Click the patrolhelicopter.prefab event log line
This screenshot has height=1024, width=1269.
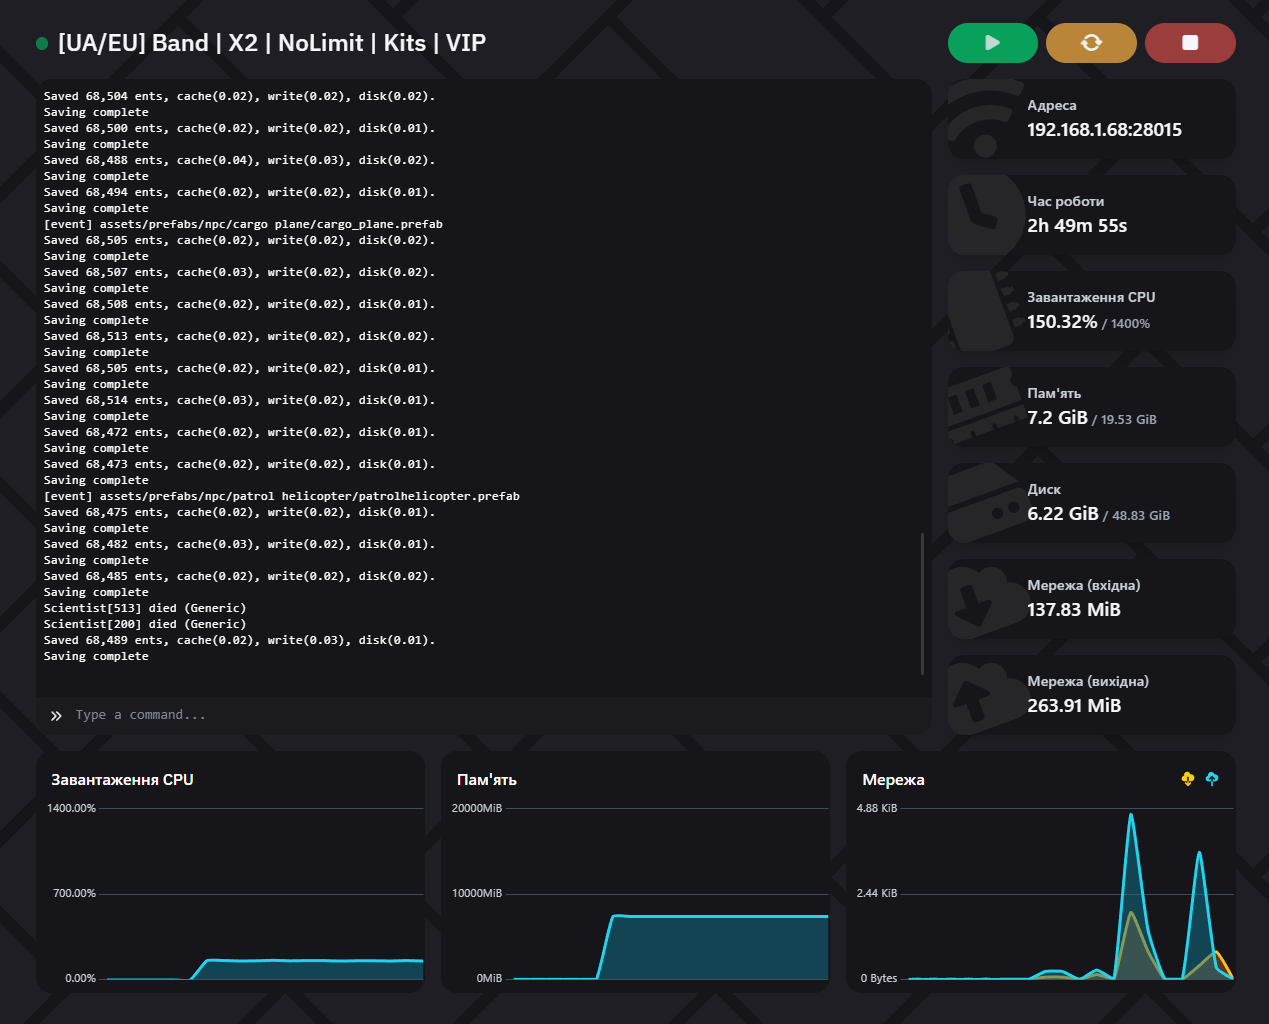click(x=281, y=496)
